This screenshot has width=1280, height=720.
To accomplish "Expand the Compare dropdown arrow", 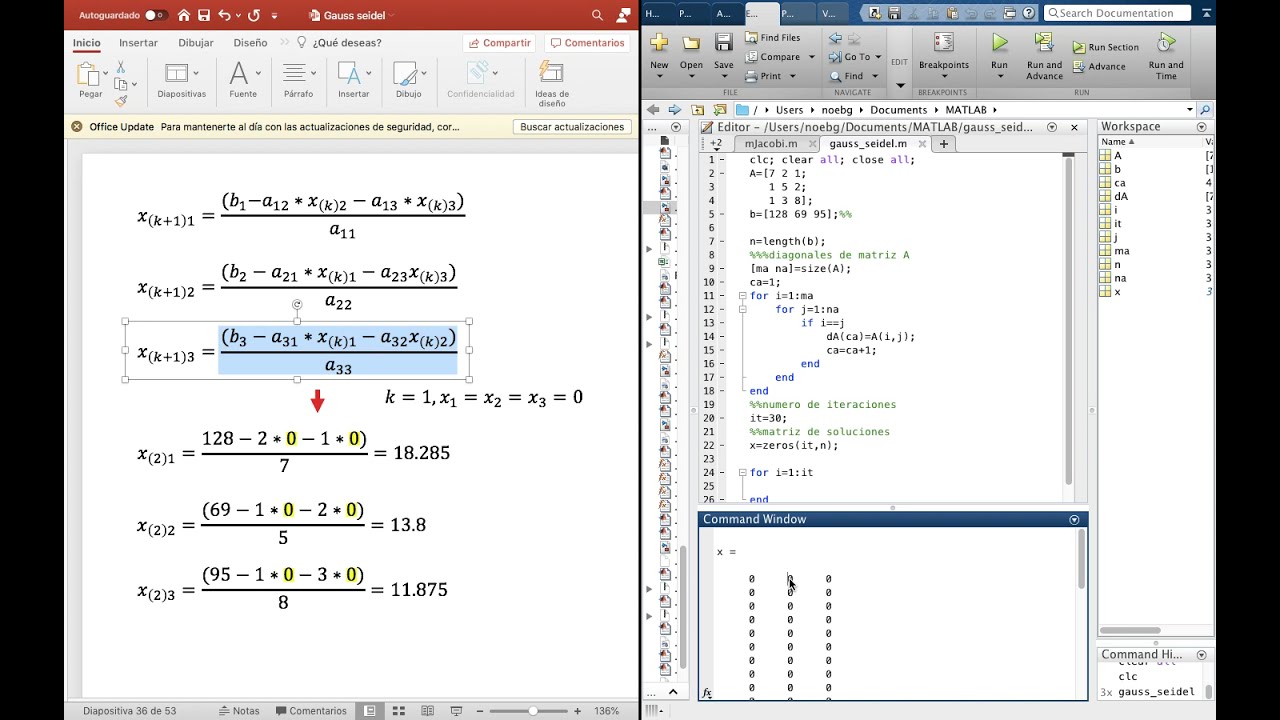I will tap(812, 57).
